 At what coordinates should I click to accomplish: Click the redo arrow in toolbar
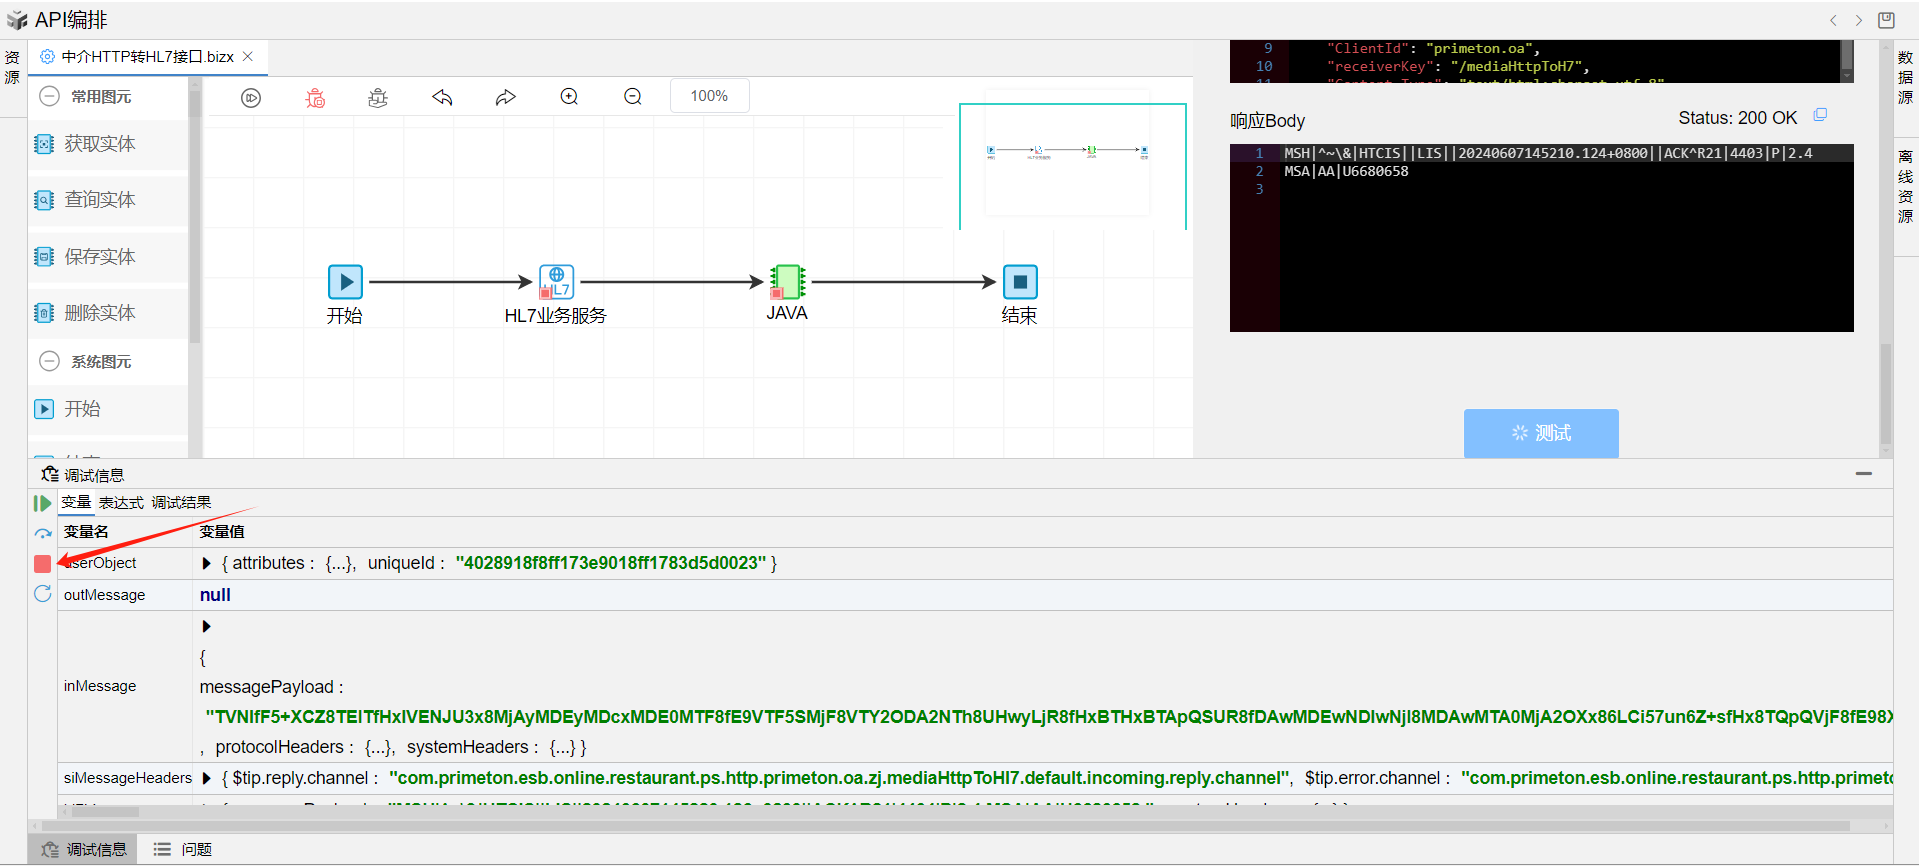505,97
